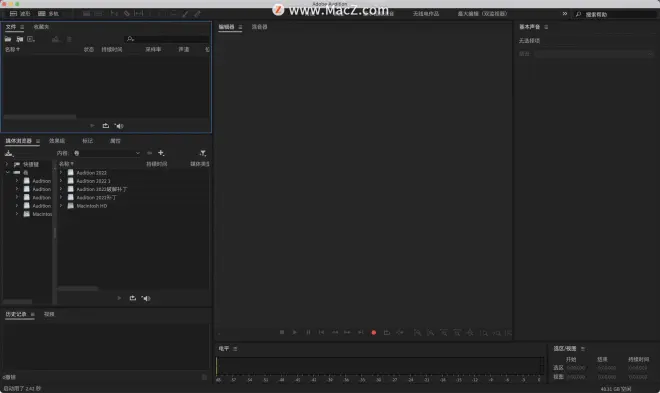660x393 pixels.
Task: Click the Rewind button in transport
Action: click(335, 332)
